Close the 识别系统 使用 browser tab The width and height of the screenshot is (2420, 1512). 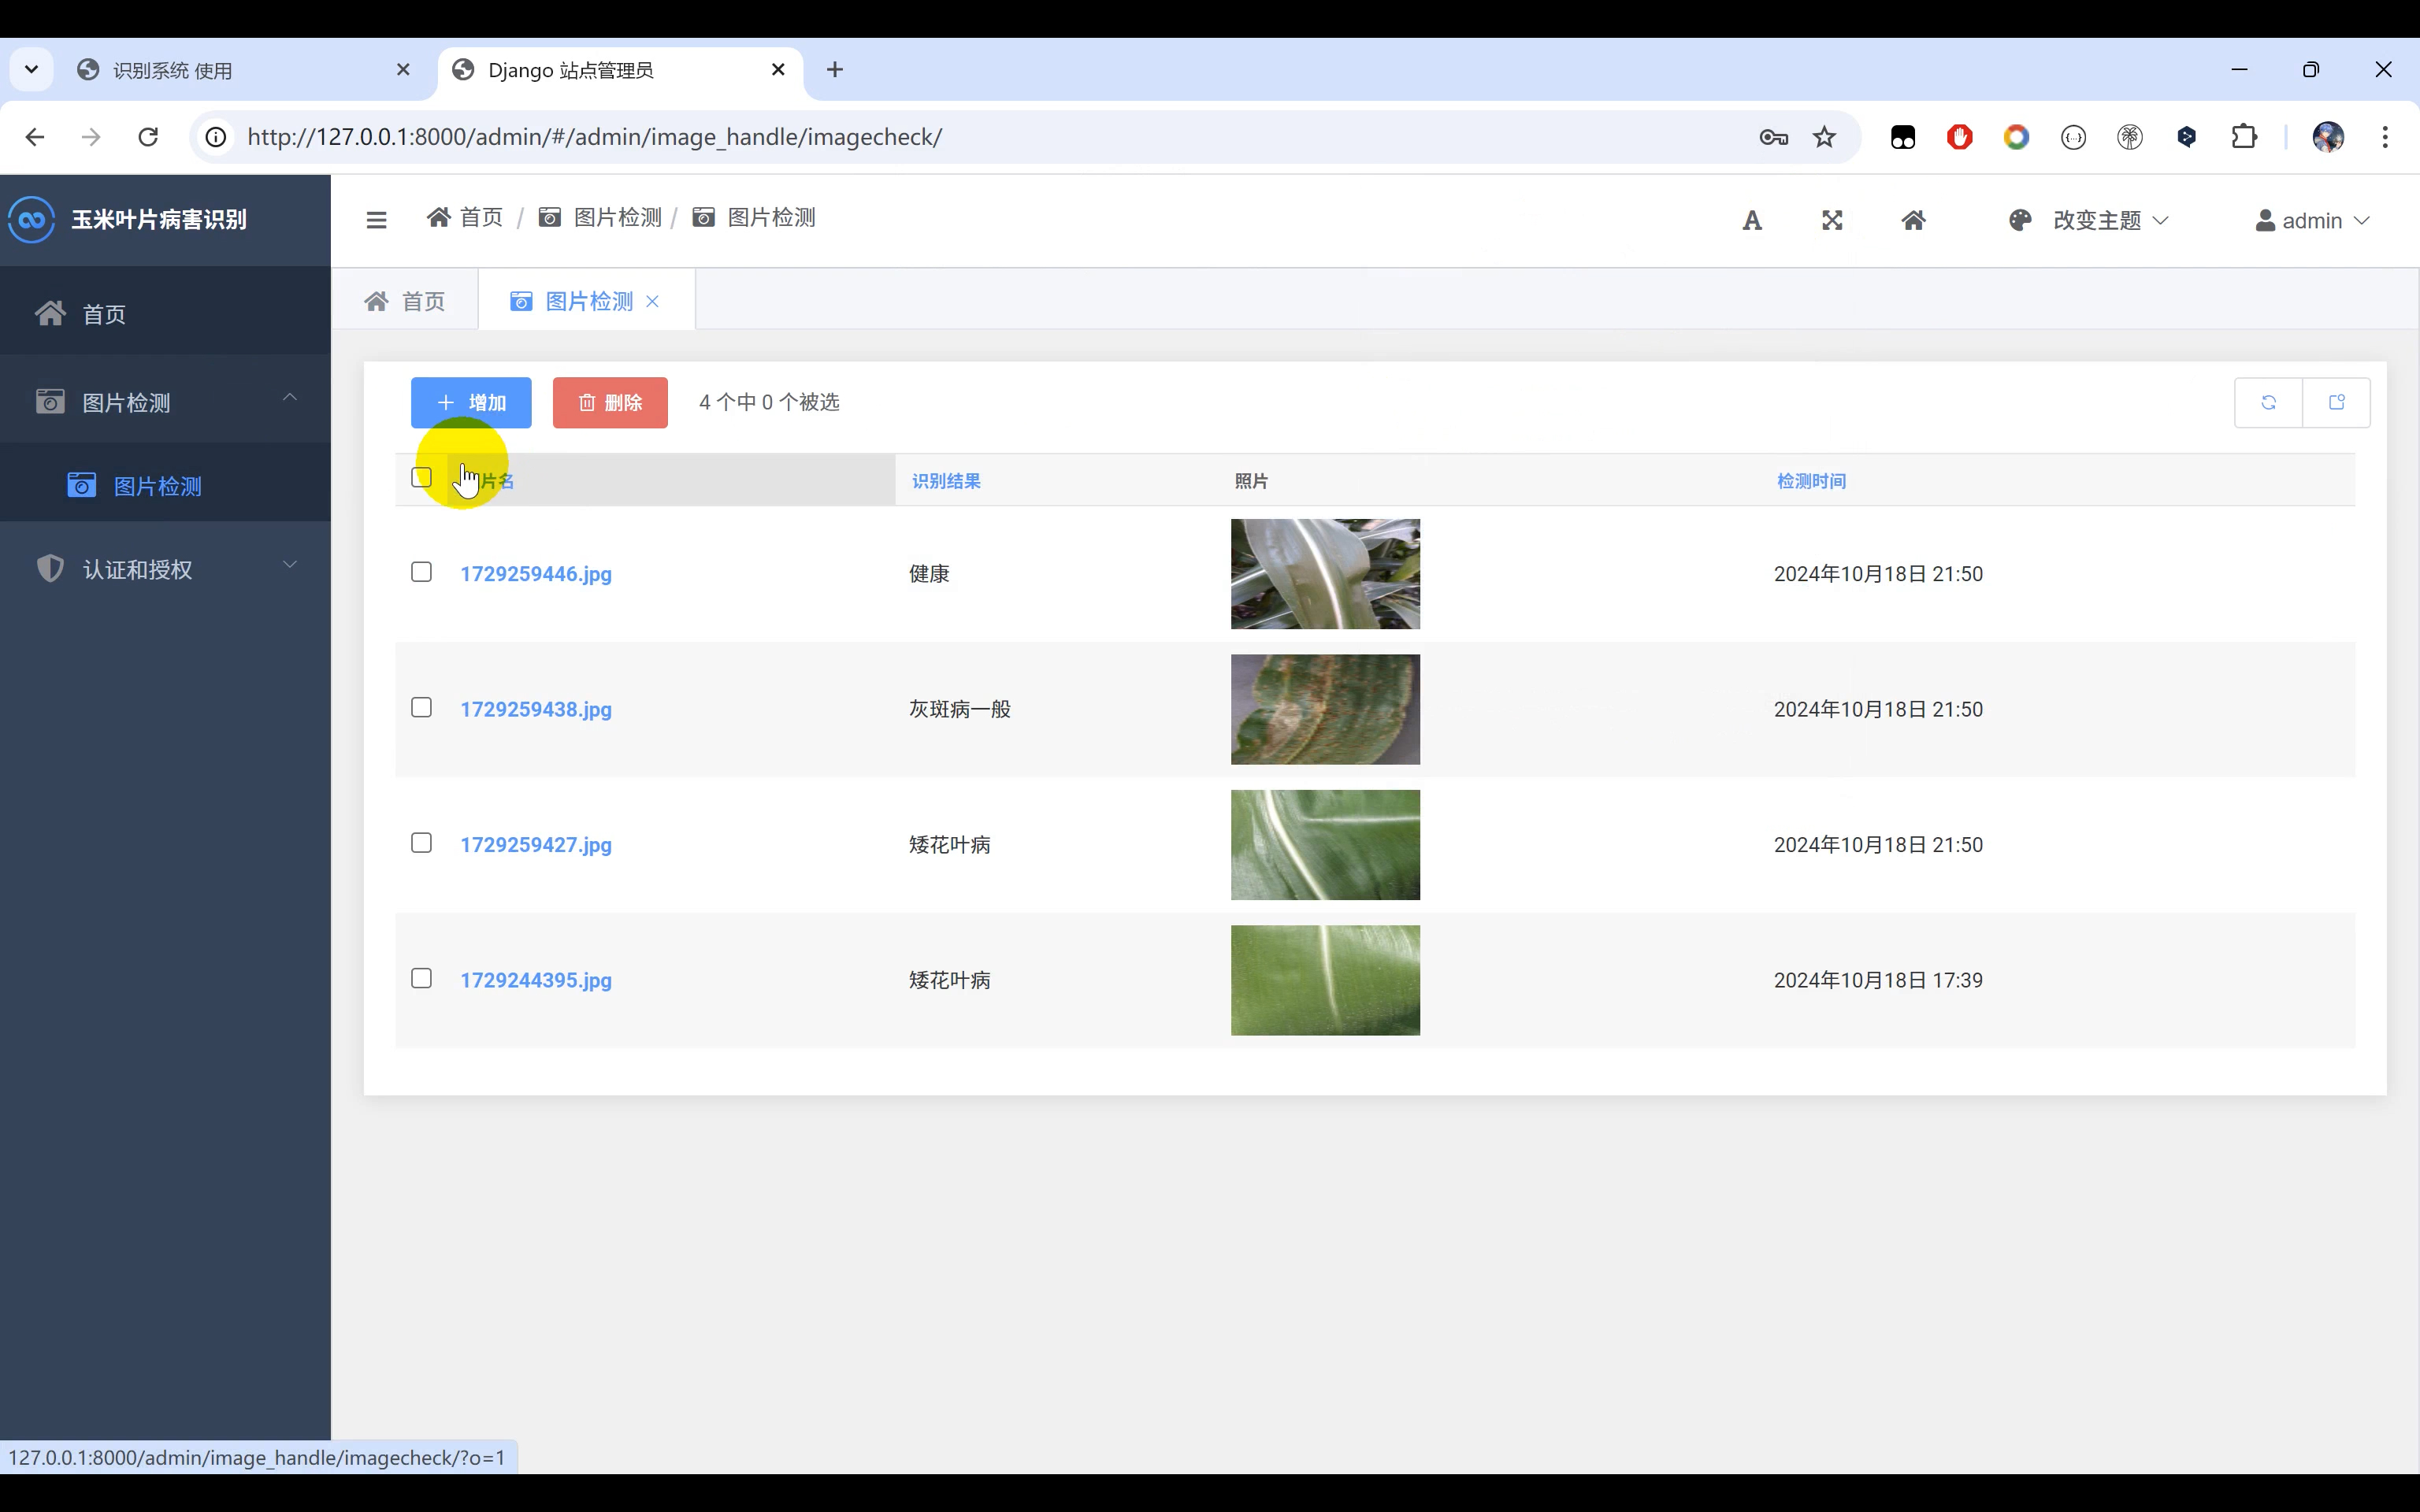tap(403, 70)
